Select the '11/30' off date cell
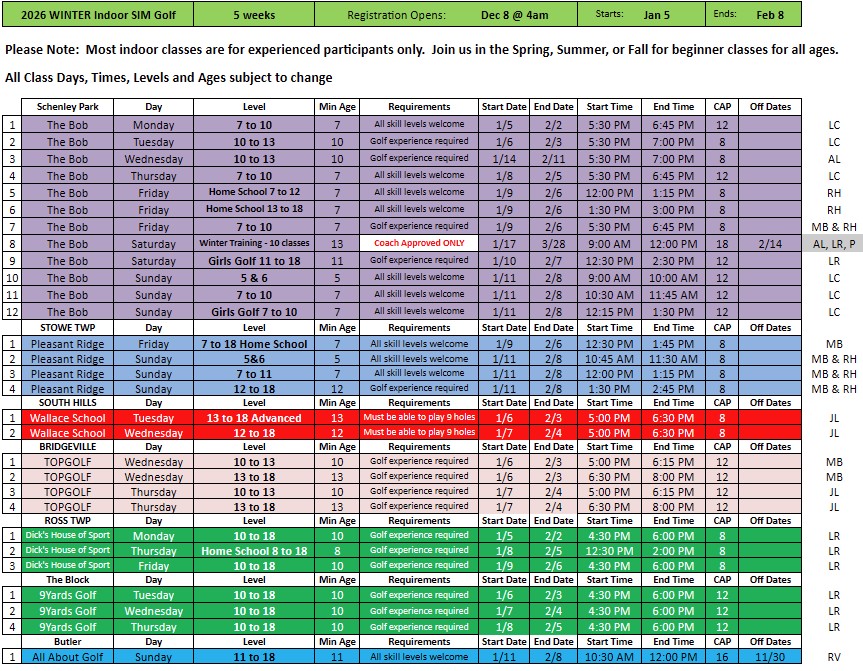This screenshot has height=671, width=863. pyautogui.click(x=770, y=657)
